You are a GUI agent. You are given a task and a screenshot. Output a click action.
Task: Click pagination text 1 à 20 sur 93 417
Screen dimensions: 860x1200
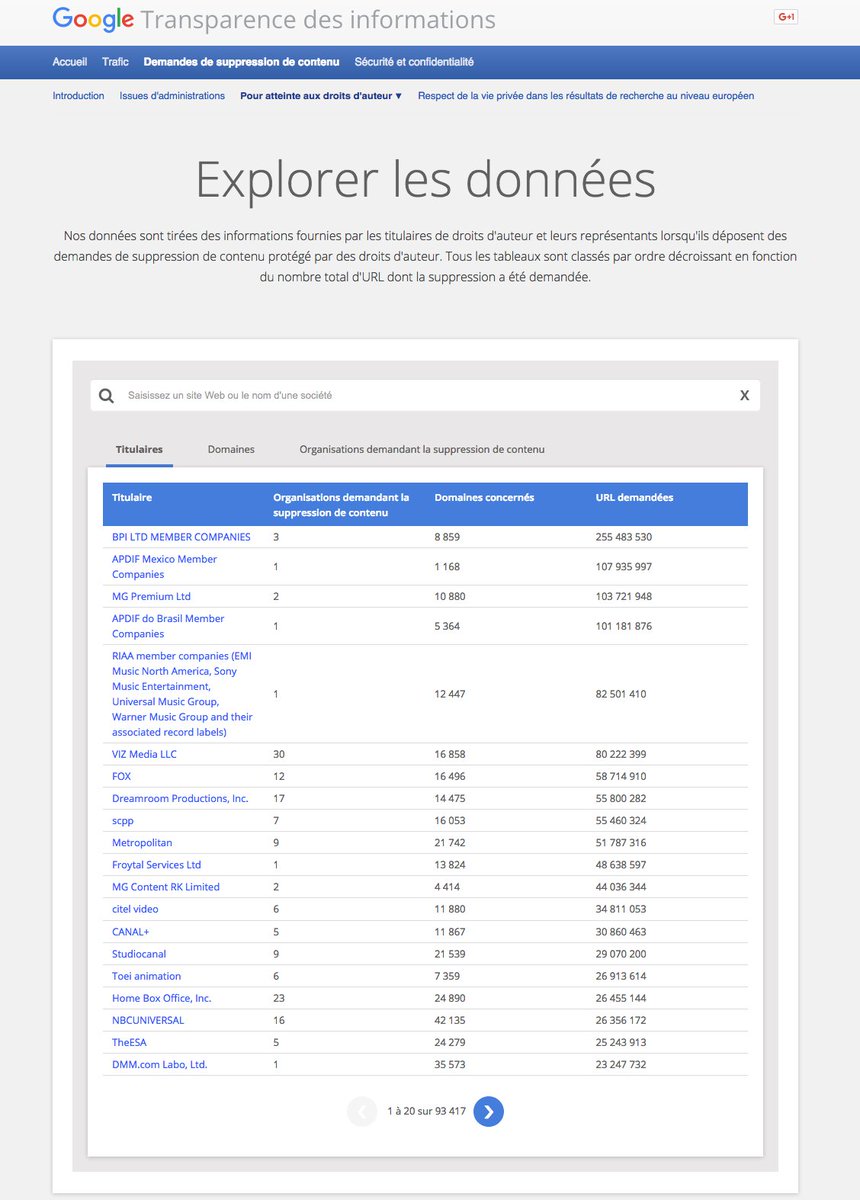[427, 1111]
